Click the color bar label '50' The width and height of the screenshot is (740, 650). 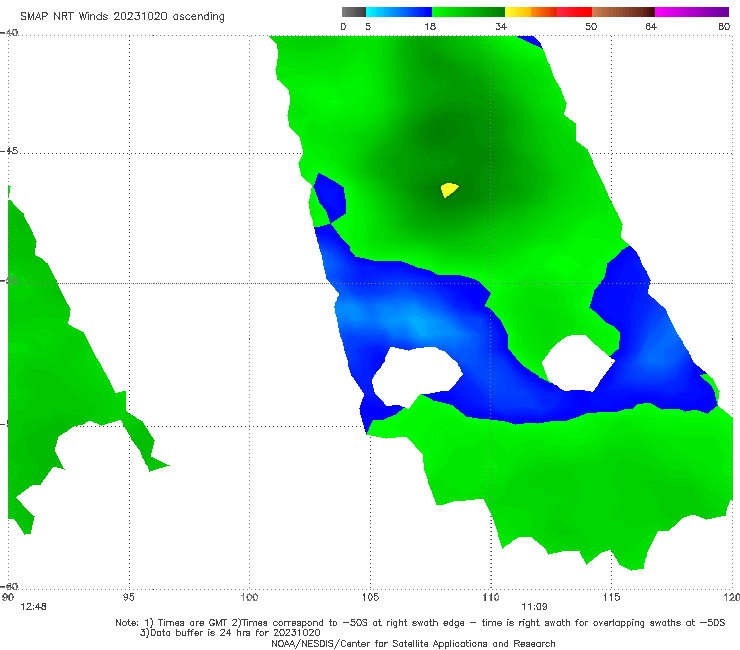(x=591, y=26)
